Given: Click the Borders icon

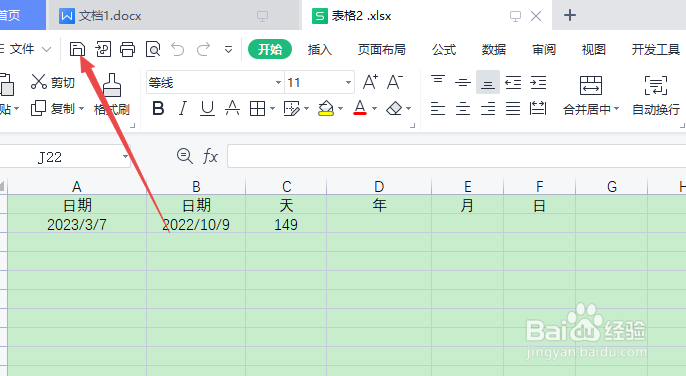Looking at the screenshot, I should pos(257,108).
